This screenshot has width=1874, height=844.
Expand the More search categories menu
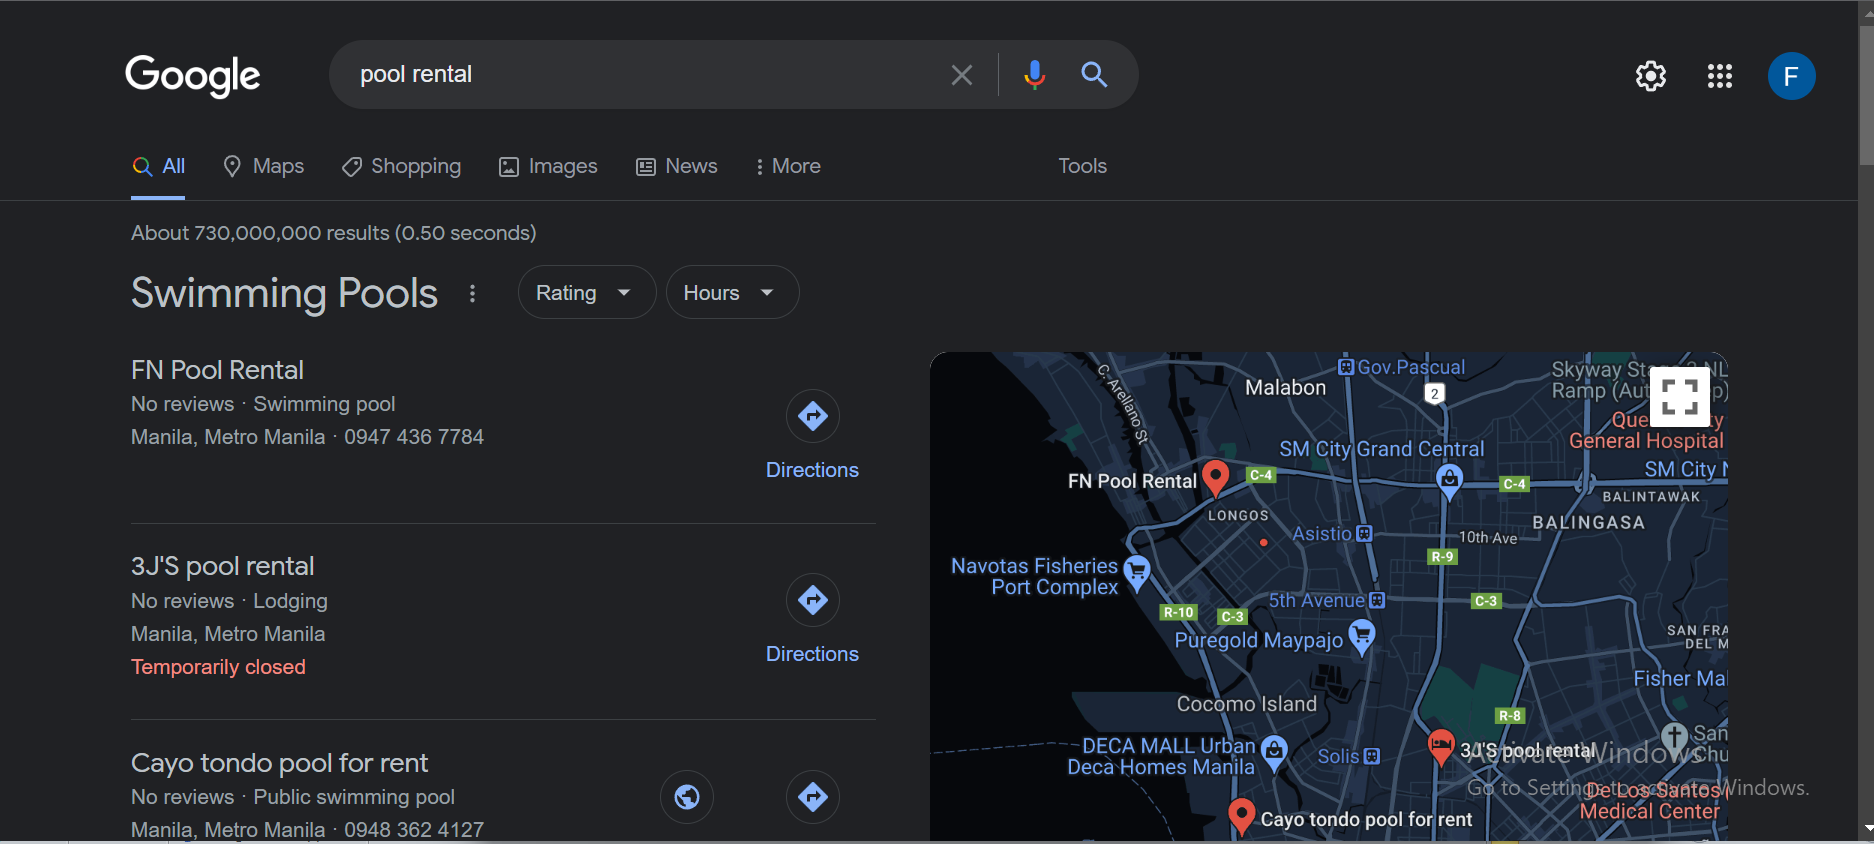click(x=788, y=166)
